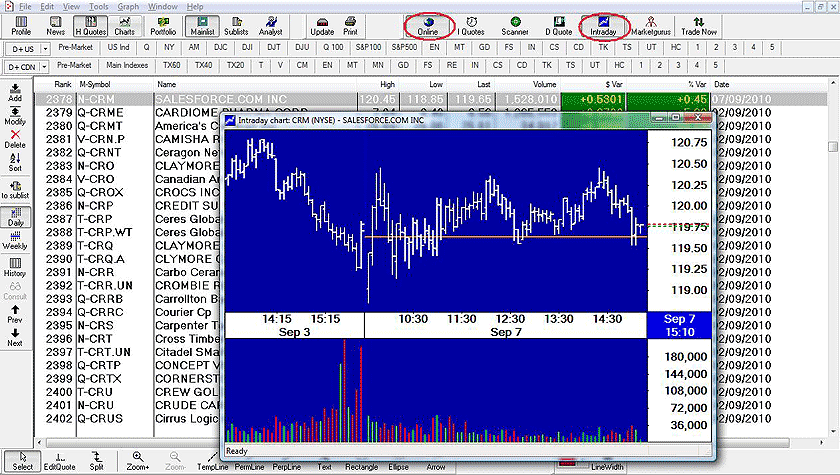840x475 pixels.
Task: Click the horizontal scrollbar's left arrow
Action: pos(39,443)
